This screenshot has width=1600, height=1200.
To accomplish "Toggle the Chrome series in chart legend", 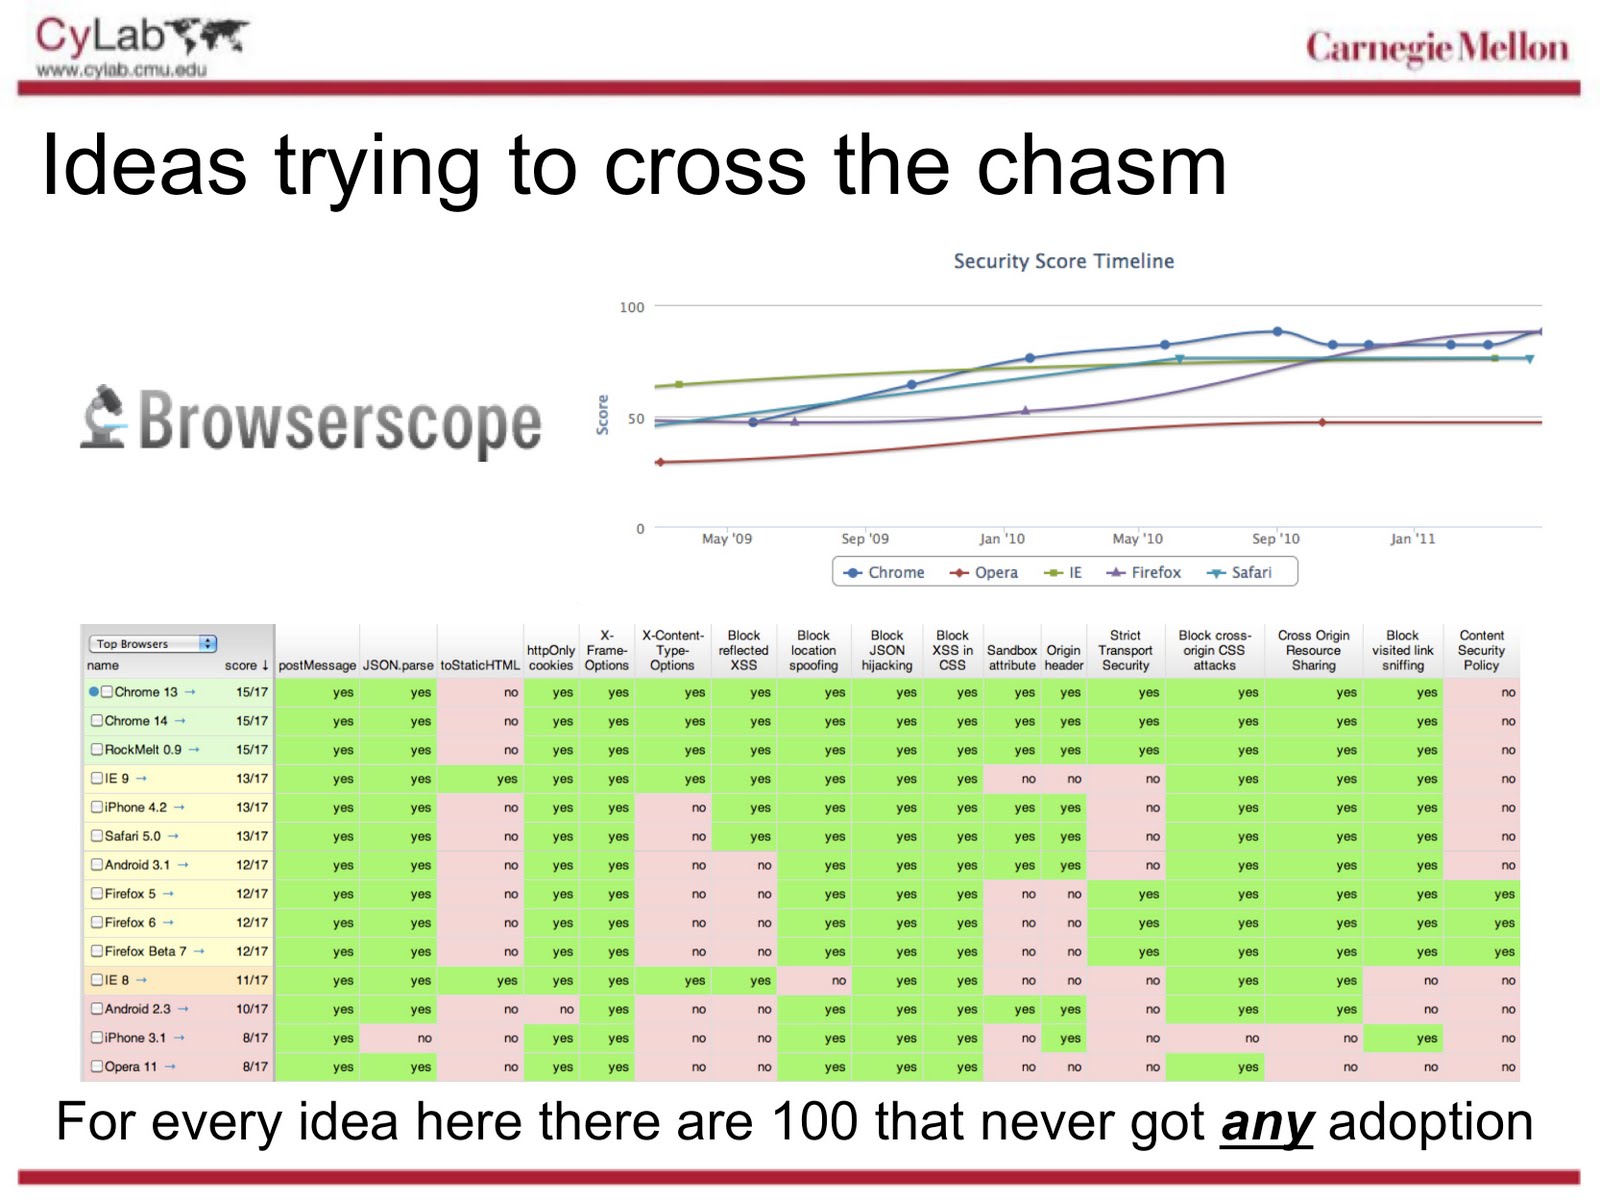I will (884, 572).
